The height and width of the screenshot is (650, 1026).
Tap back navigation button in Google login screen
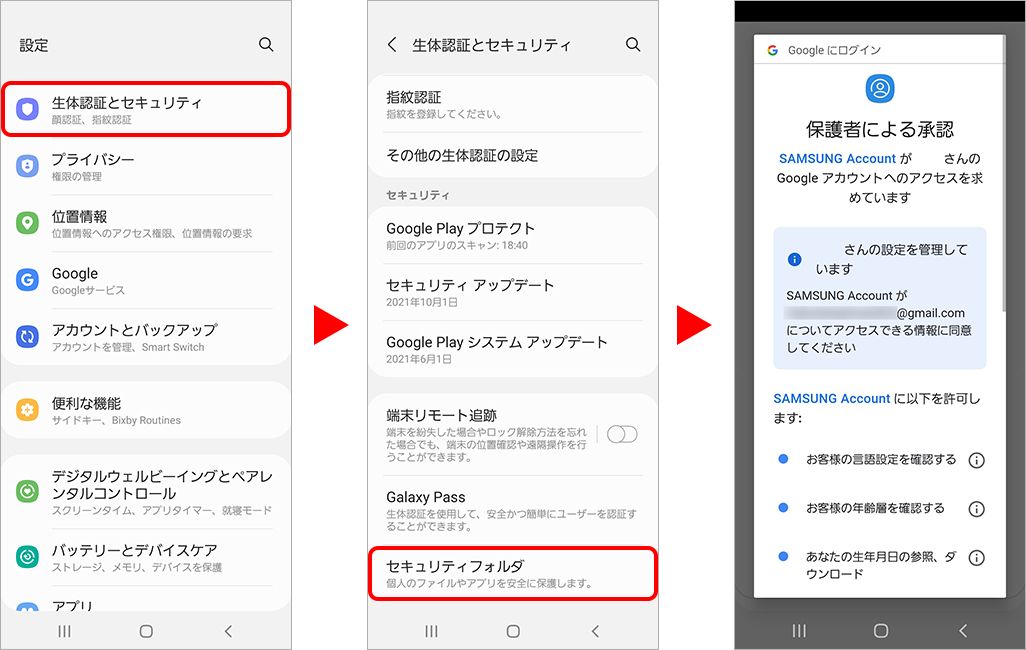[963, 631]
